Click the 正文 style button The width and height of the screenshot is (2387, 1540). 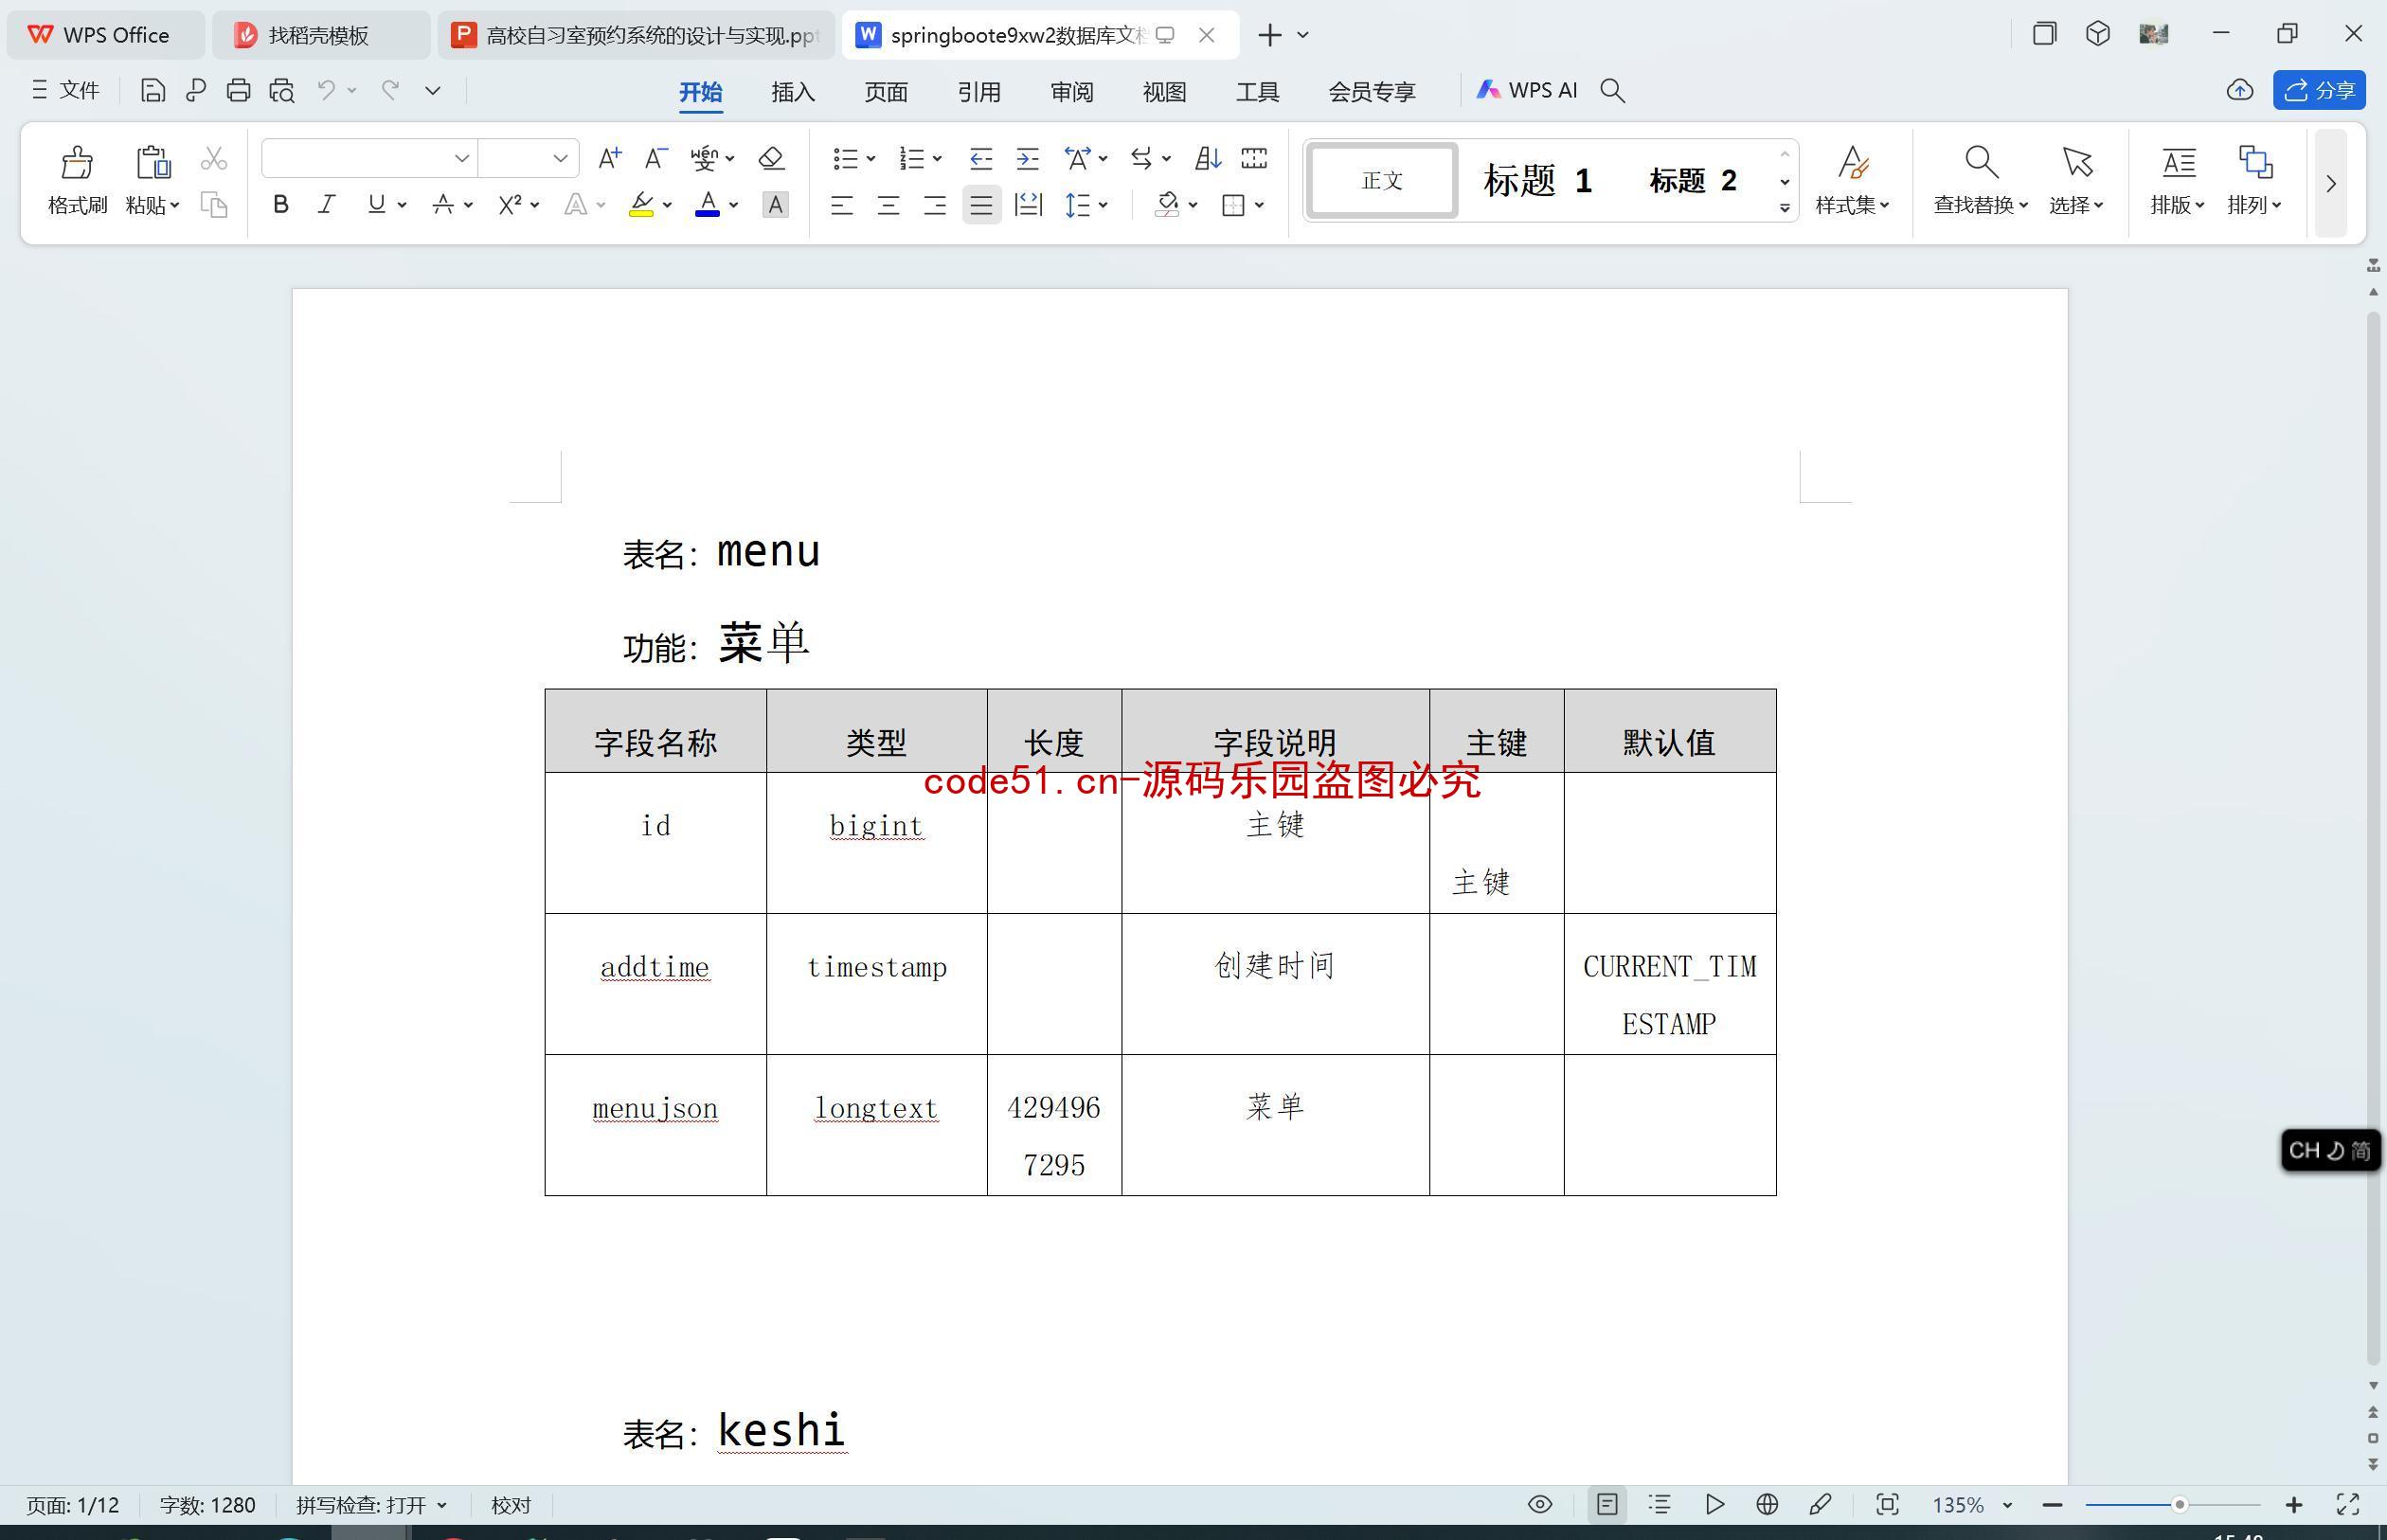(x=1385, y=179)
